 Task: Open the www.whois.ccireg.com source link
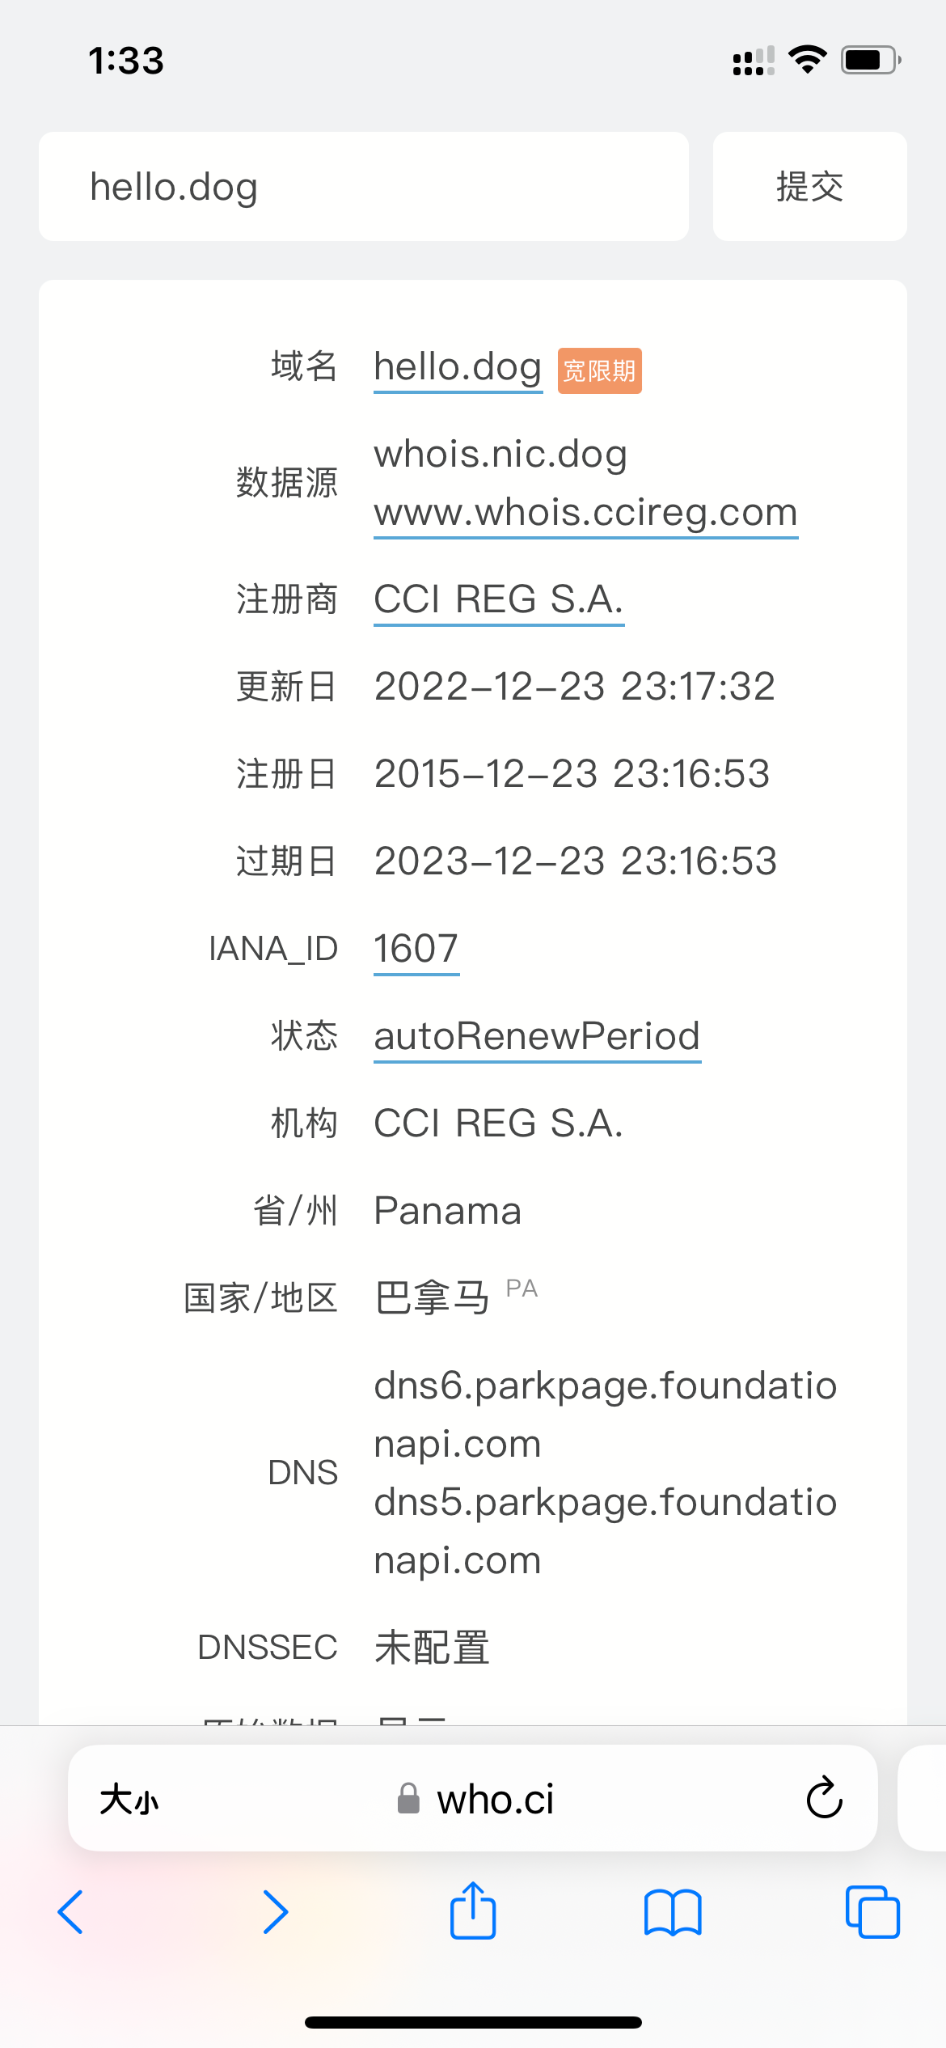pyautogui.click(x=585, y=512)
